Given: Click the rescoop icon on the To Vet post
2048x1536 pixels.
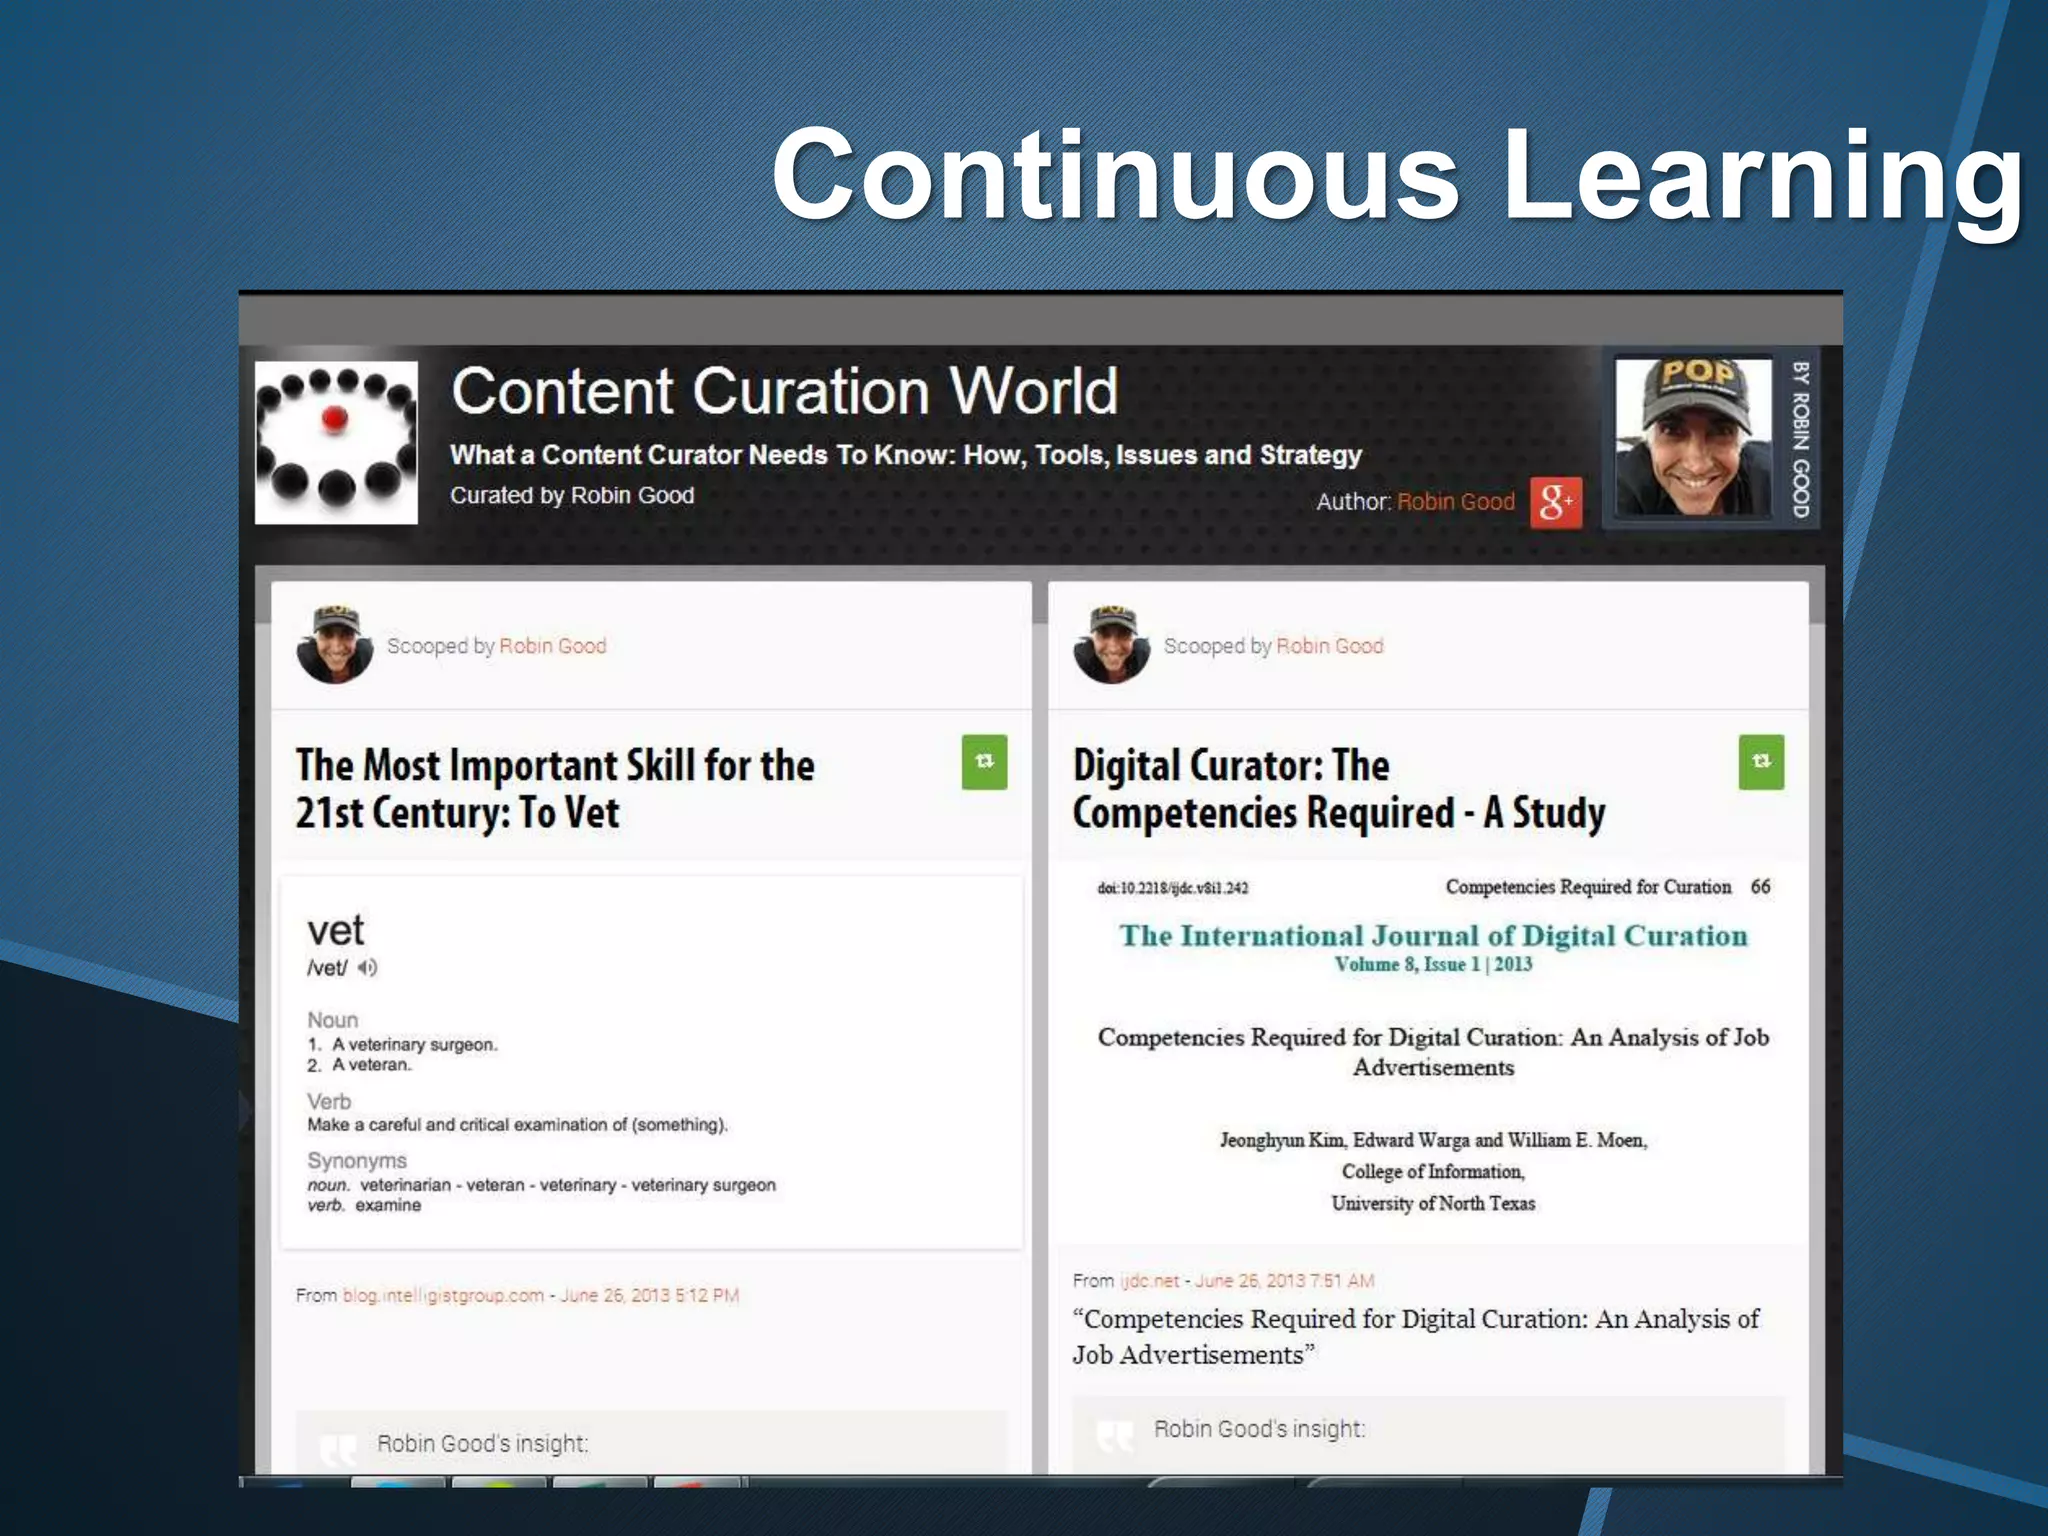Looking at the screenshot, I should click(984, 762).
